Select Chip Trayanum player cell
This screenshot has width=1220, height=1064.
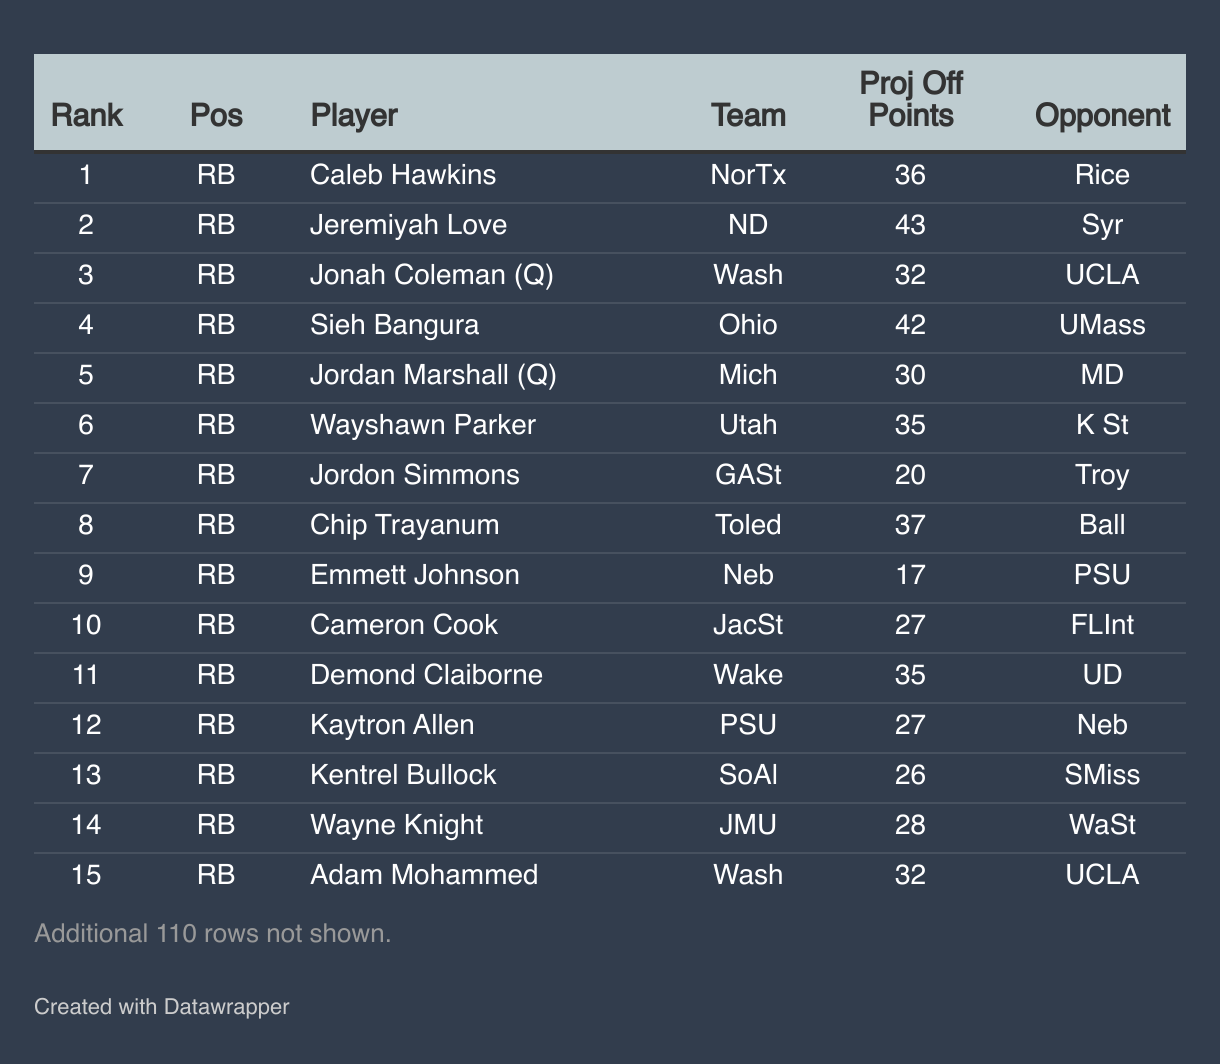404,525
